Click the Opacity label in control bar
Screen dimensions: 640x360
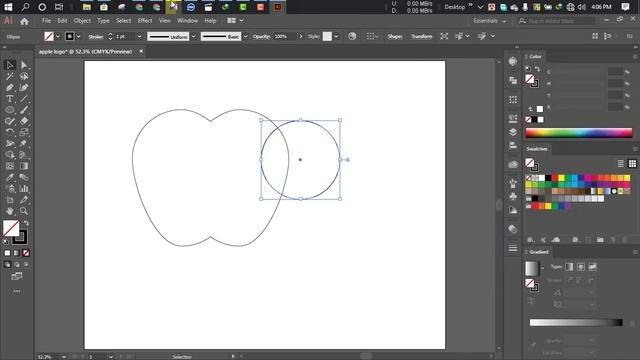coord(262,36)
